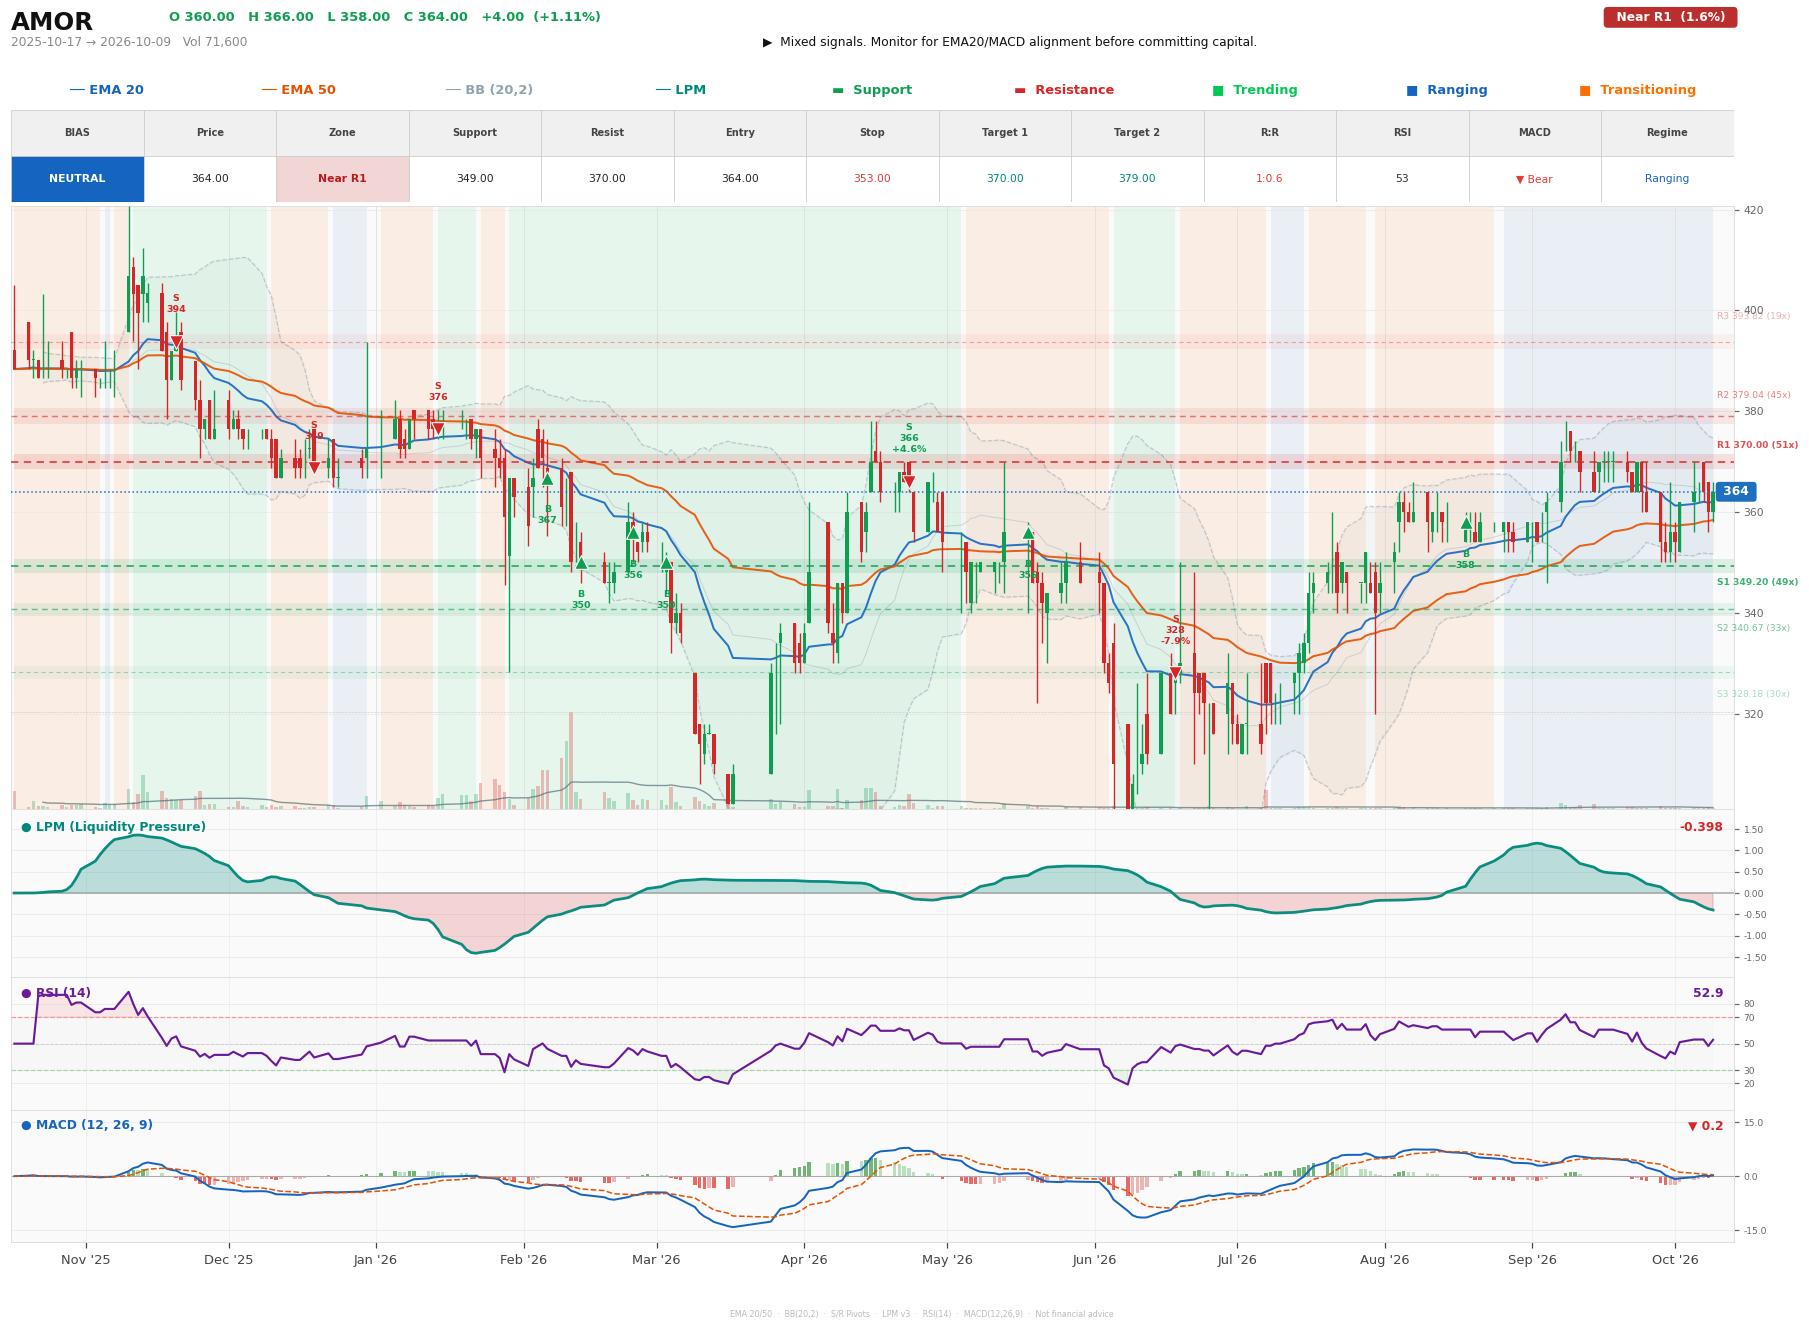Click the LPM reading -0.398
Screen dimensions: 1809x1330
tap(1701, 827)
